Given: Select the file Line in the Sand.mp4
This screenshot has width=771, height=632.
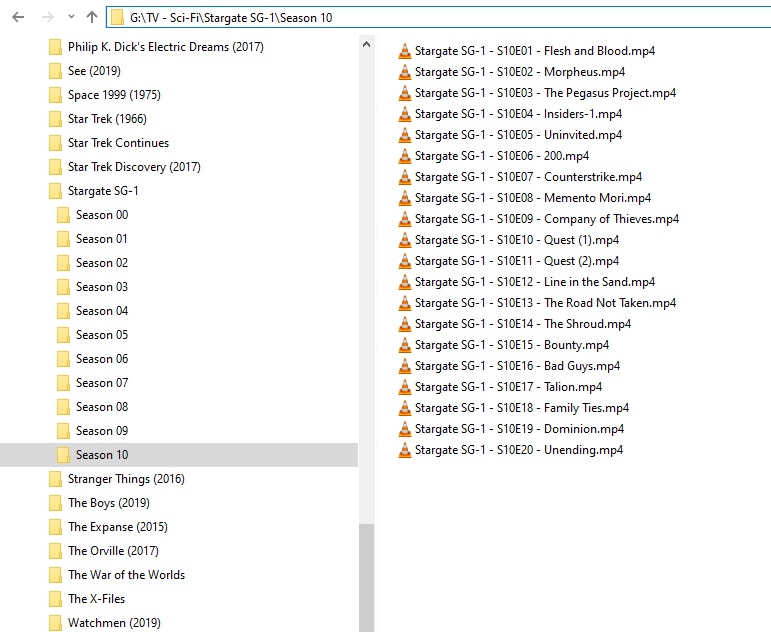Looking at the screenshot, I should click(x=526, y=282).
